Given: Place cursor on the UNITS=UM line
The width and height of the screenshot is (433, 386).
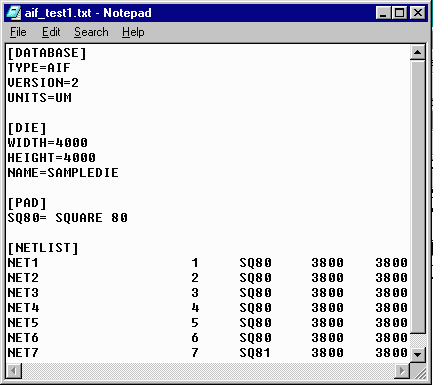Looking at the screenshot, I should click(40, 98).
